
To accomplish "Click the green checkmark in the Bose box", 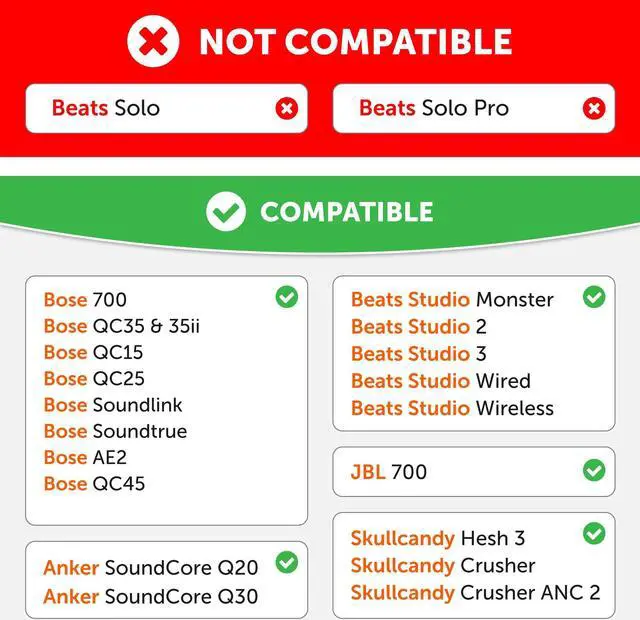I will tap(287, 297).
